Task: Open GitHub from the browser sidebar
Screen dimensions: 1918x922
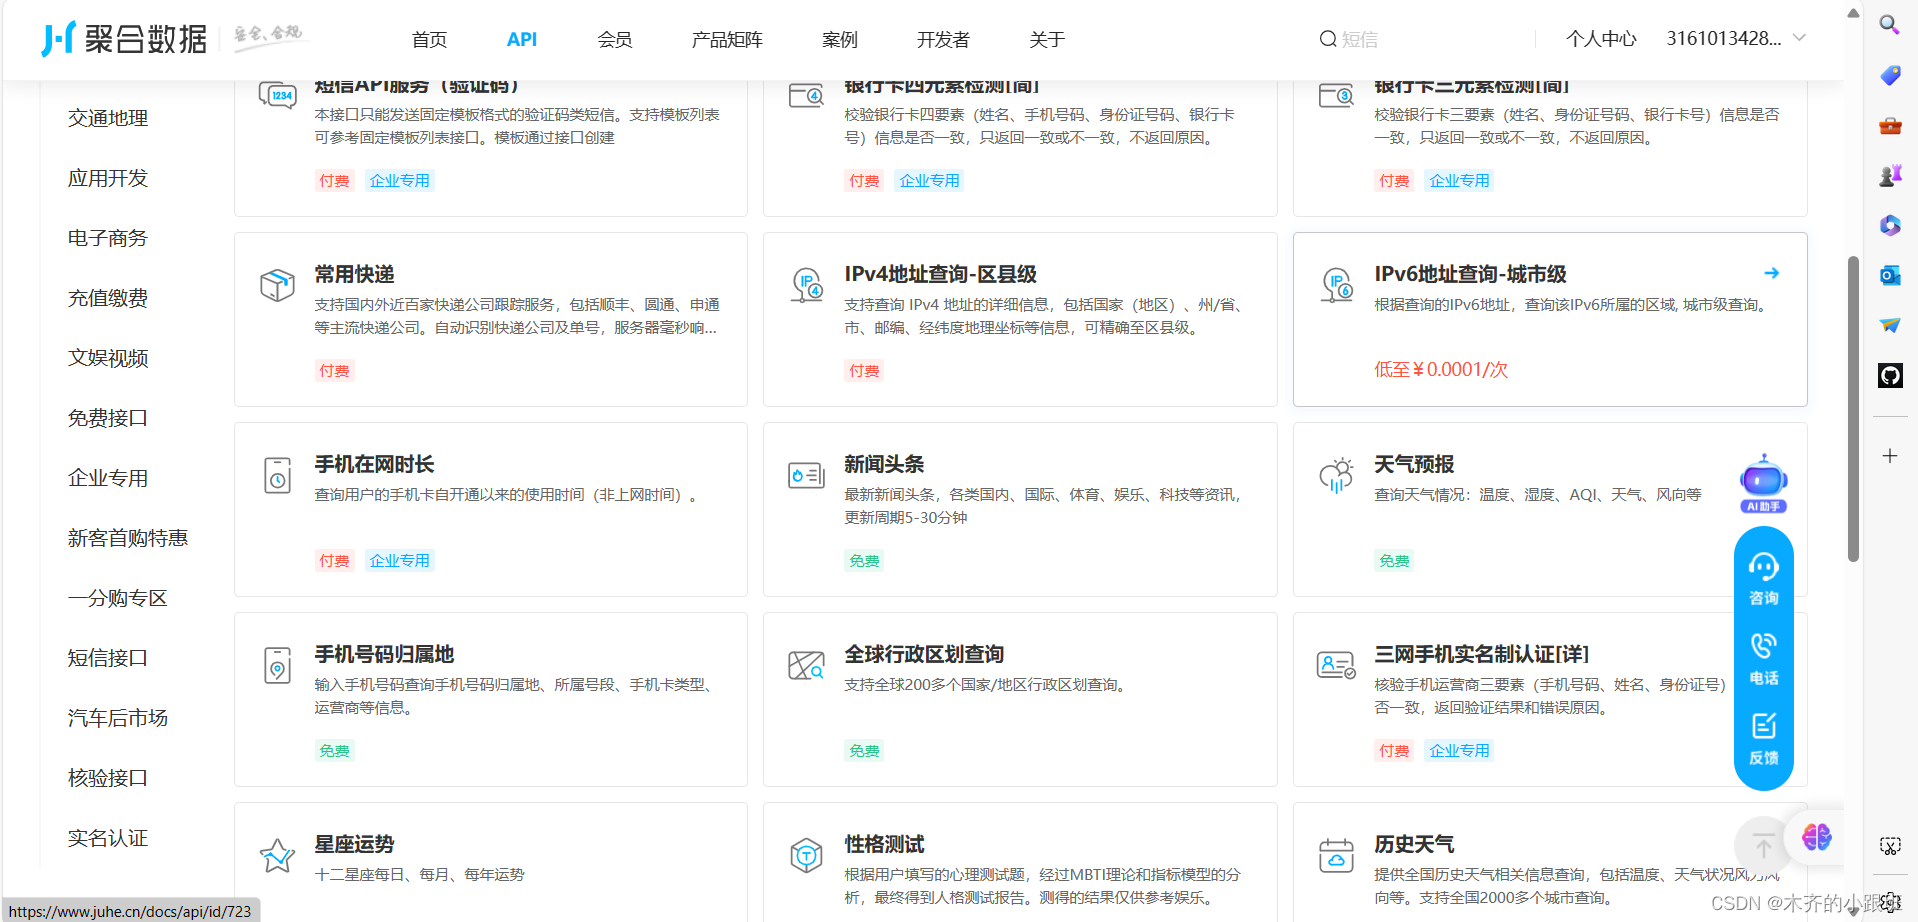Action: coord(1889,375)
